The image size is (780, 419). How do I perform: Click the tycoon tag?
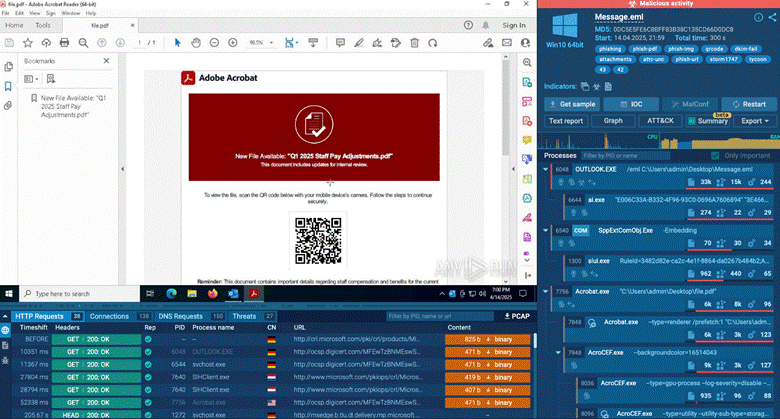758,59
